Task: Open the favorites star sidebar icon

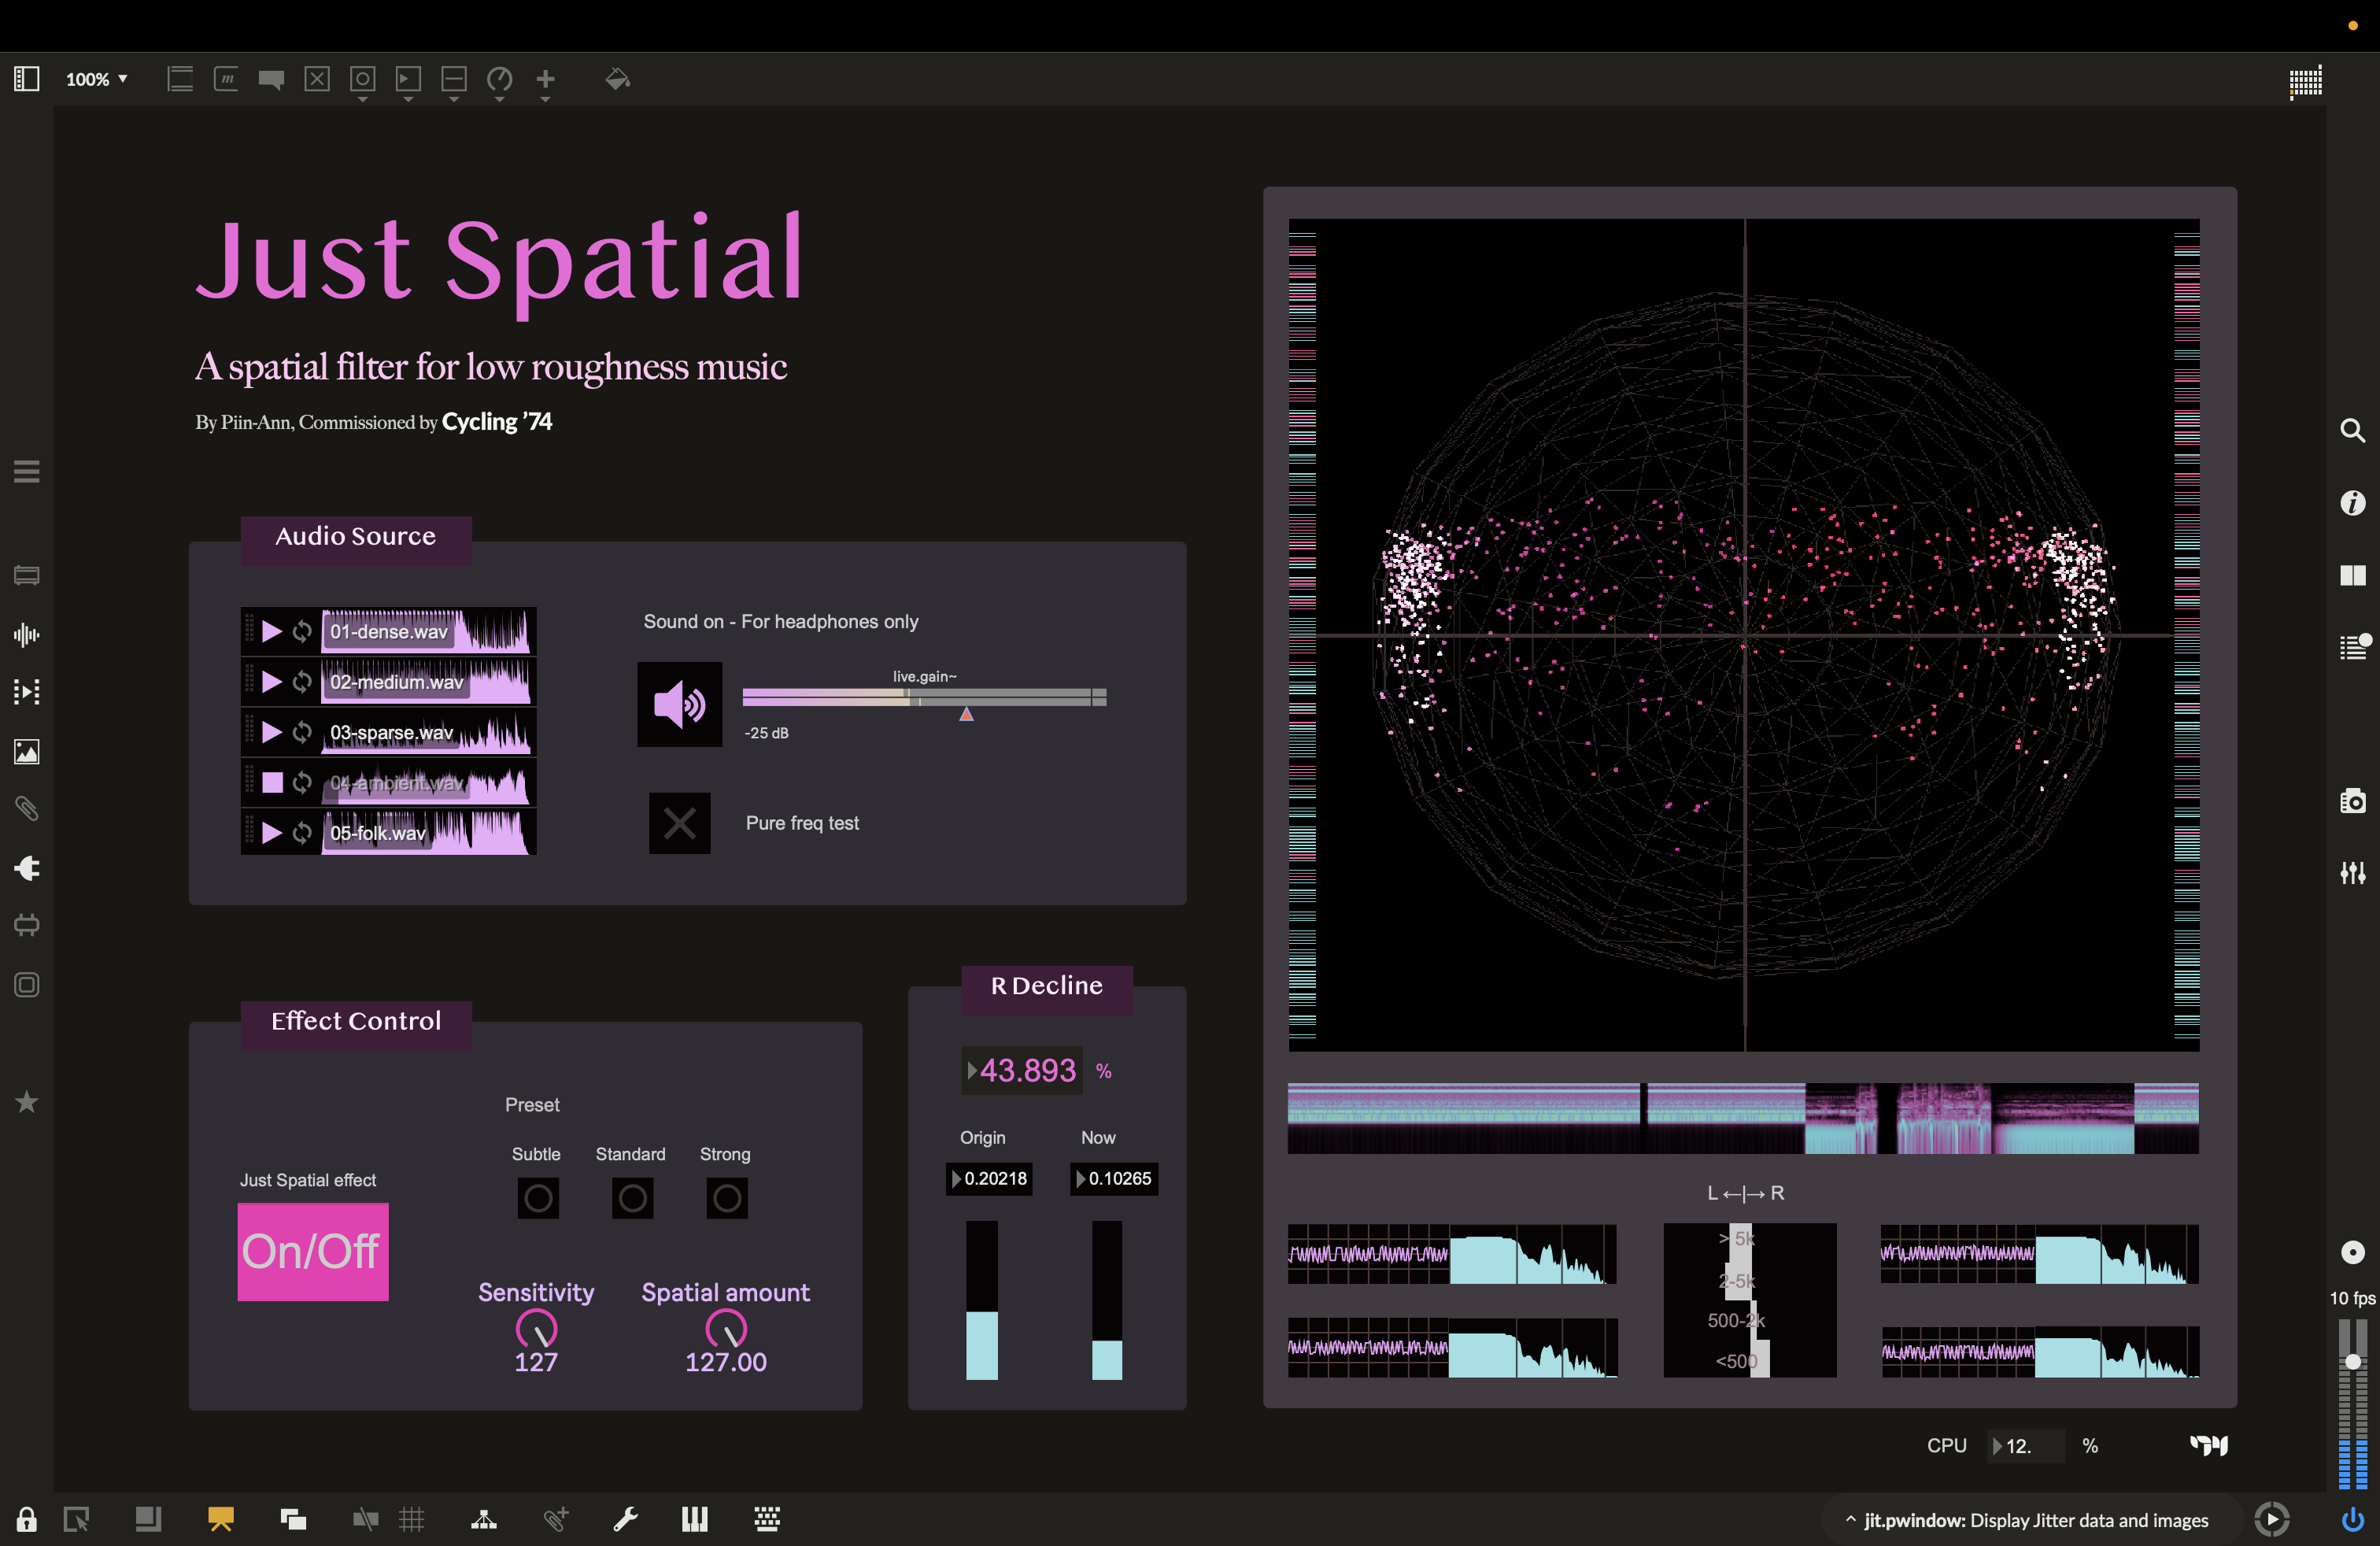Action: pos(27,1102)
